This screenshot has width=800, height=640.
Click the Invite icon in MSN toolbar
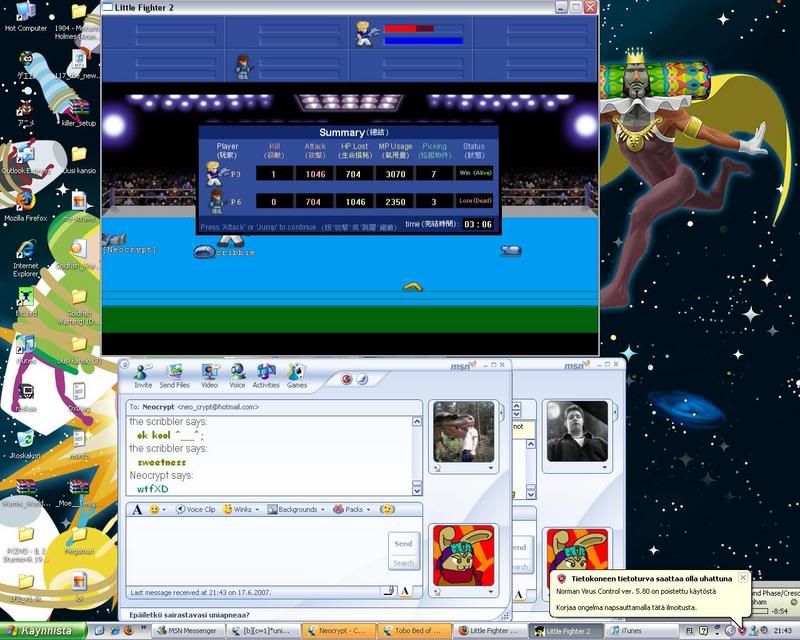pyautogui.click(x=143, y=375)
